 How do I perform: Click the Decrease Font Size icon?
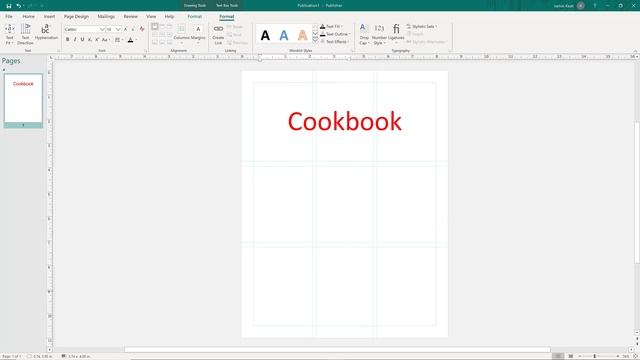pyautogui.click(x=133, y=29)
